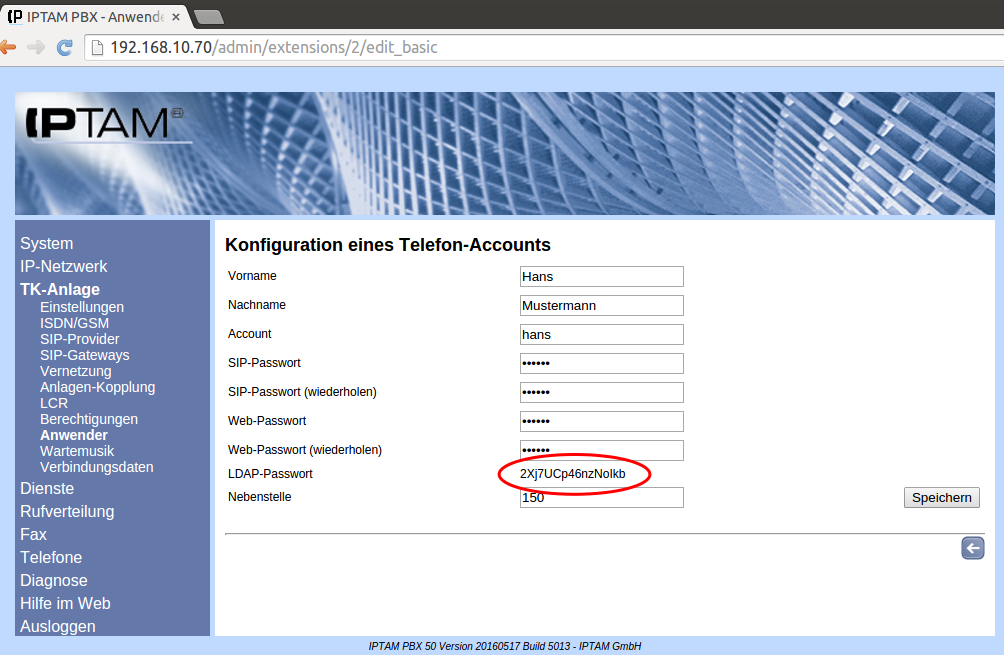Open the System menu

coord(46,243)
